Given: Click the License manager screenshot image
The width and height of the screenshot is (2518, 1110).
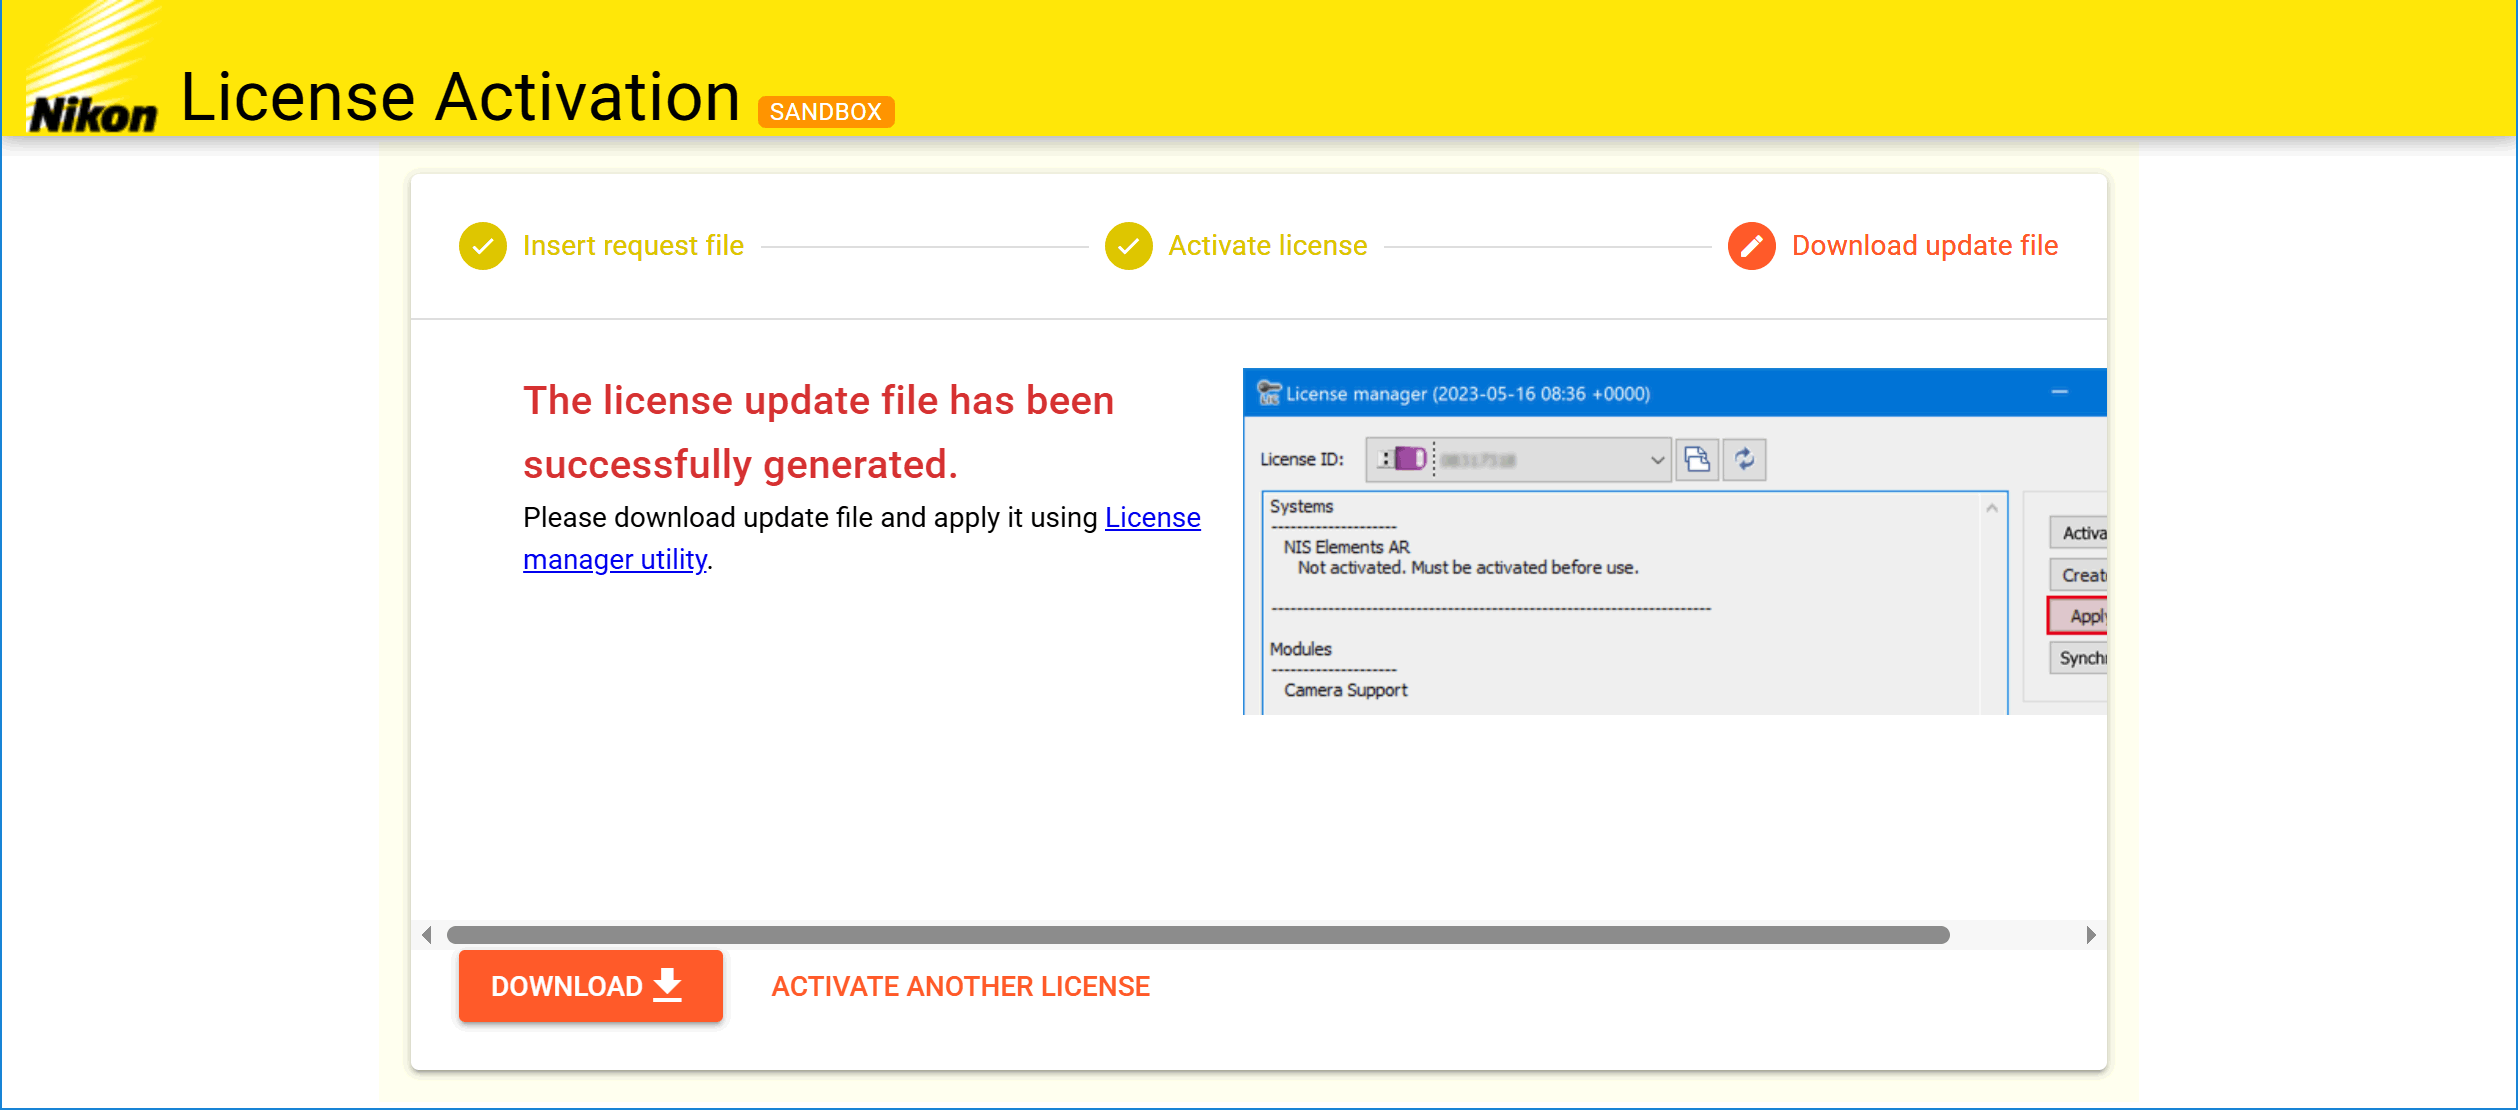Looking at the screenshot, I should (1675, 541).
